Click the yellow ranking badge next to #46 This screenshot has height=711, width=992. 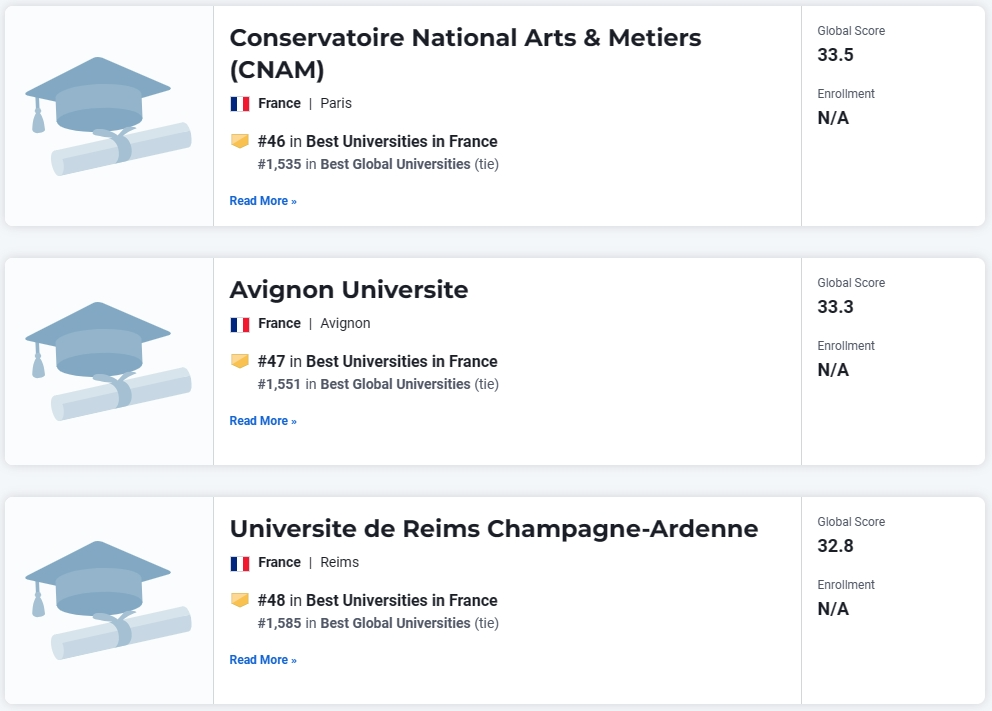(x=240, y=141)
